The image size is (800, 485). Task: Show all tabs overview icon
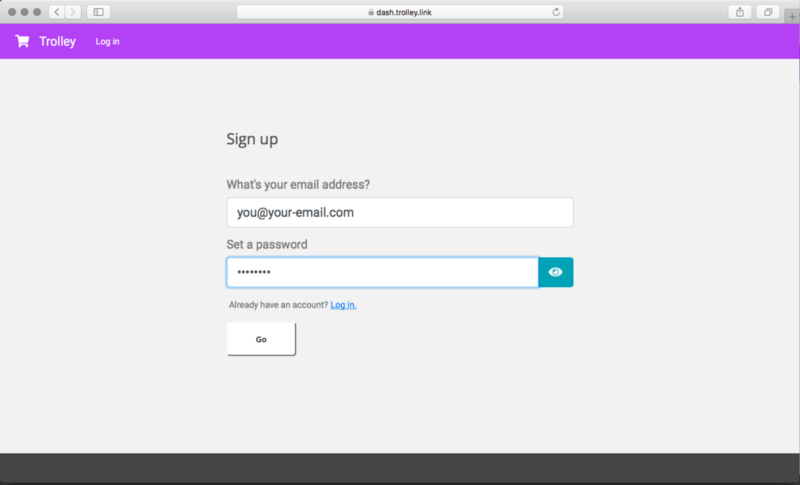tap(768, 12)
